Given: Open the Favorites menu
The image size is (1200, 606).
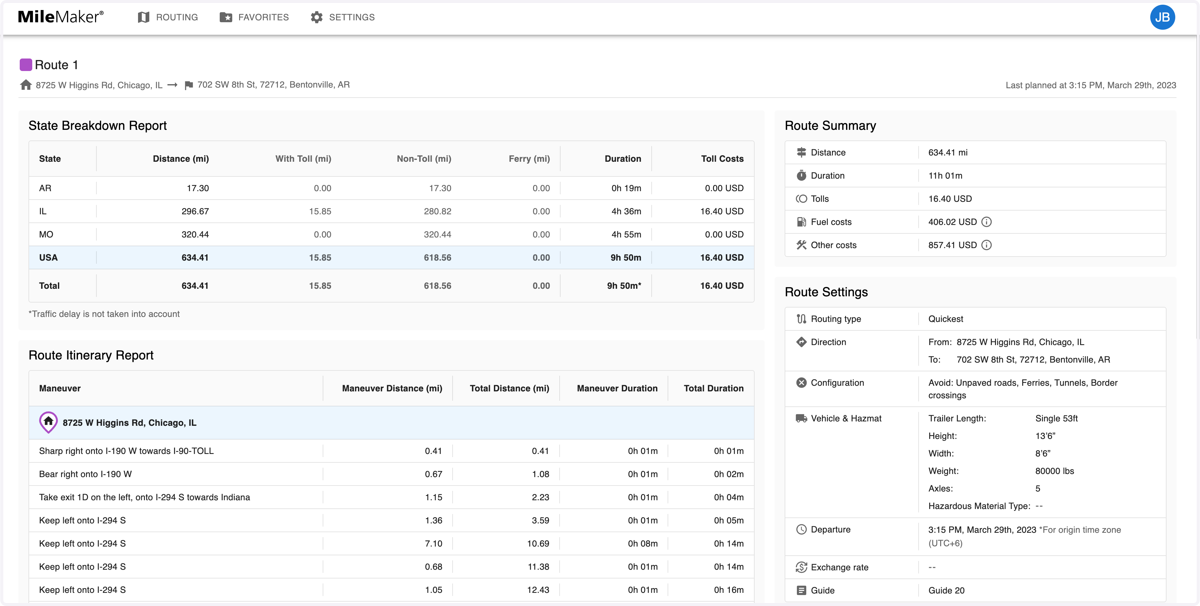Looking at the screenshot, I should click(254, 17).
